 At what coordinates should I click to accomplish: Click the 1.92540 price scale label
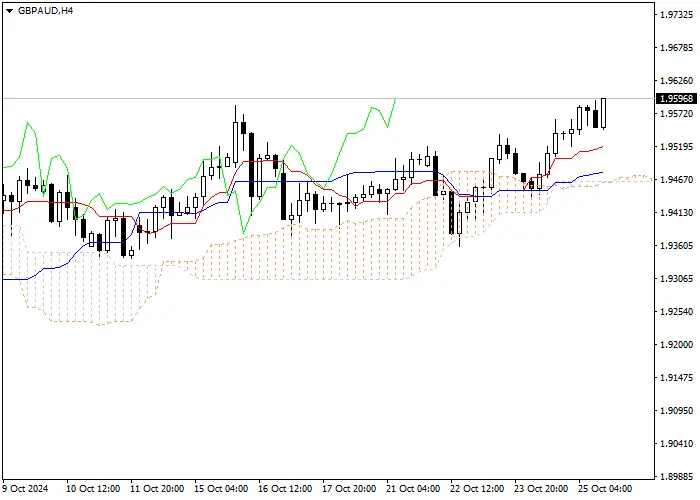(x=677, y=312)
